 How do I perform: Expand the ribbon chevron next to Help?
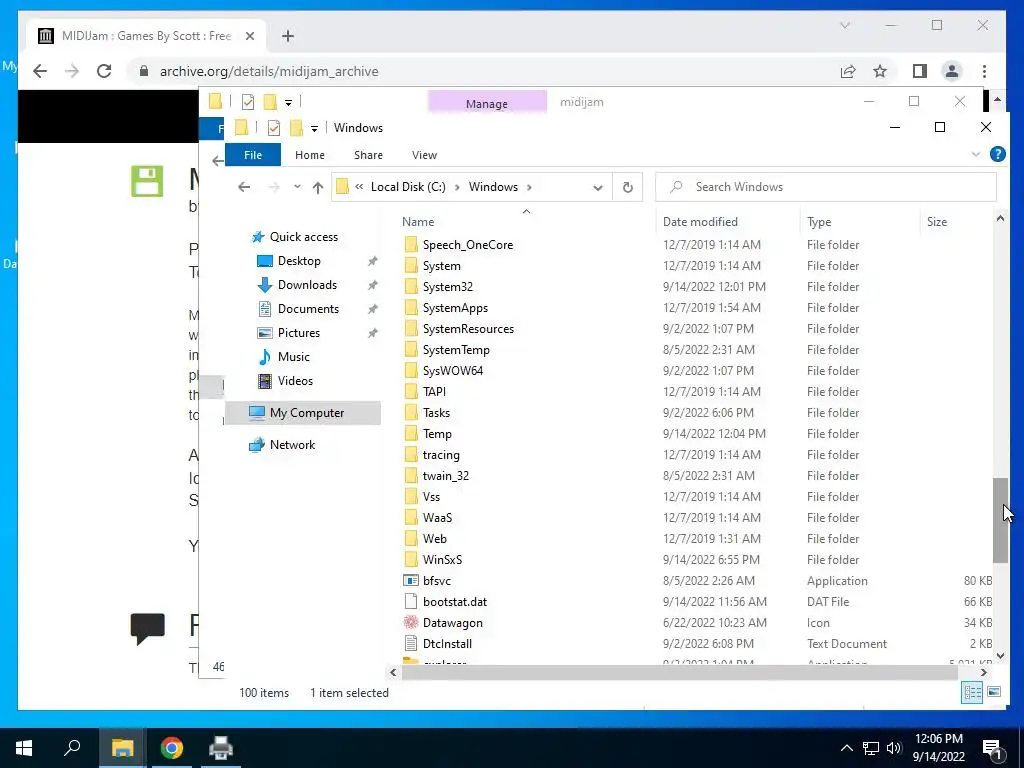coord(976,155)
